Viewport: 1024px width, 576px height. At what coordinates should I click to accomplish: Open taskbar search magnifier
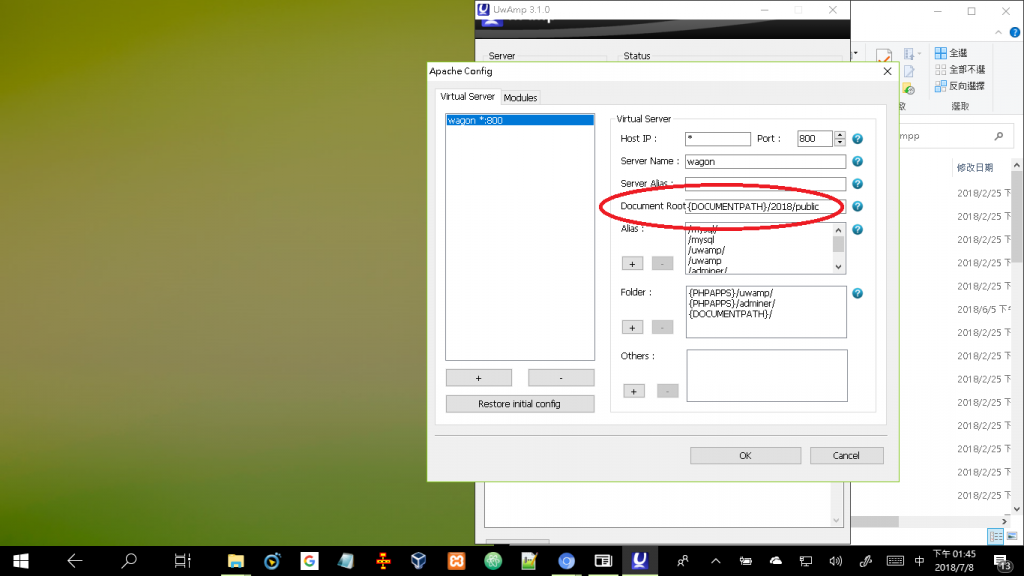click(x=129, y=561)
